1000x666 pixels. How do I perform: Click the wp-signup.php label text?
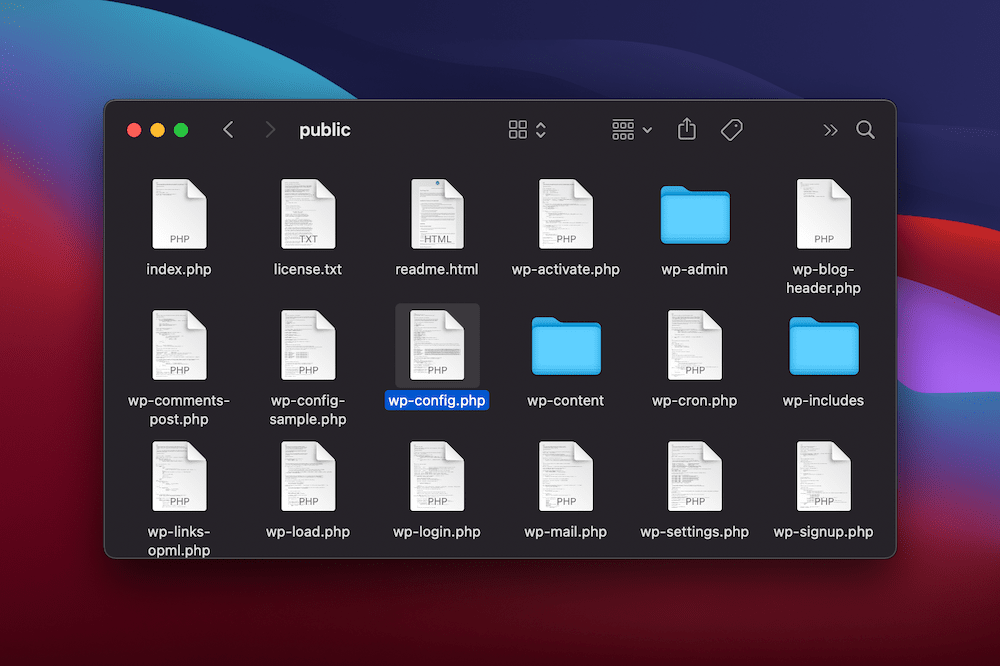click(823, 532)
